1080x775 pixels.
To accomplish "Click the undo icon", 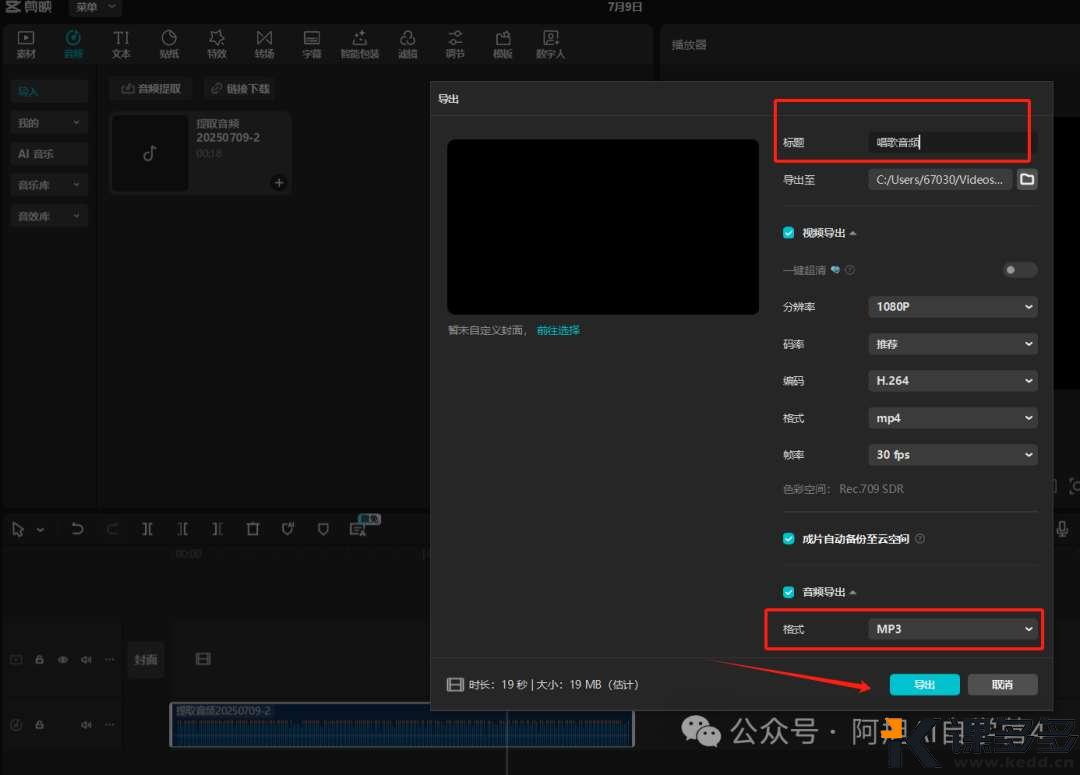I will pos(77,529).
